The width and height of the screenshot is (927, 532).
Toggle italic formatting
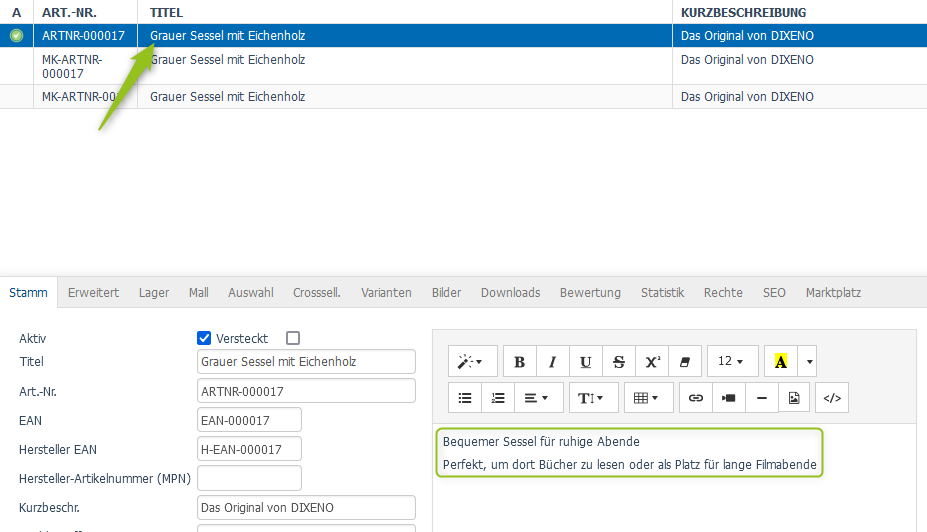[552, 361]
